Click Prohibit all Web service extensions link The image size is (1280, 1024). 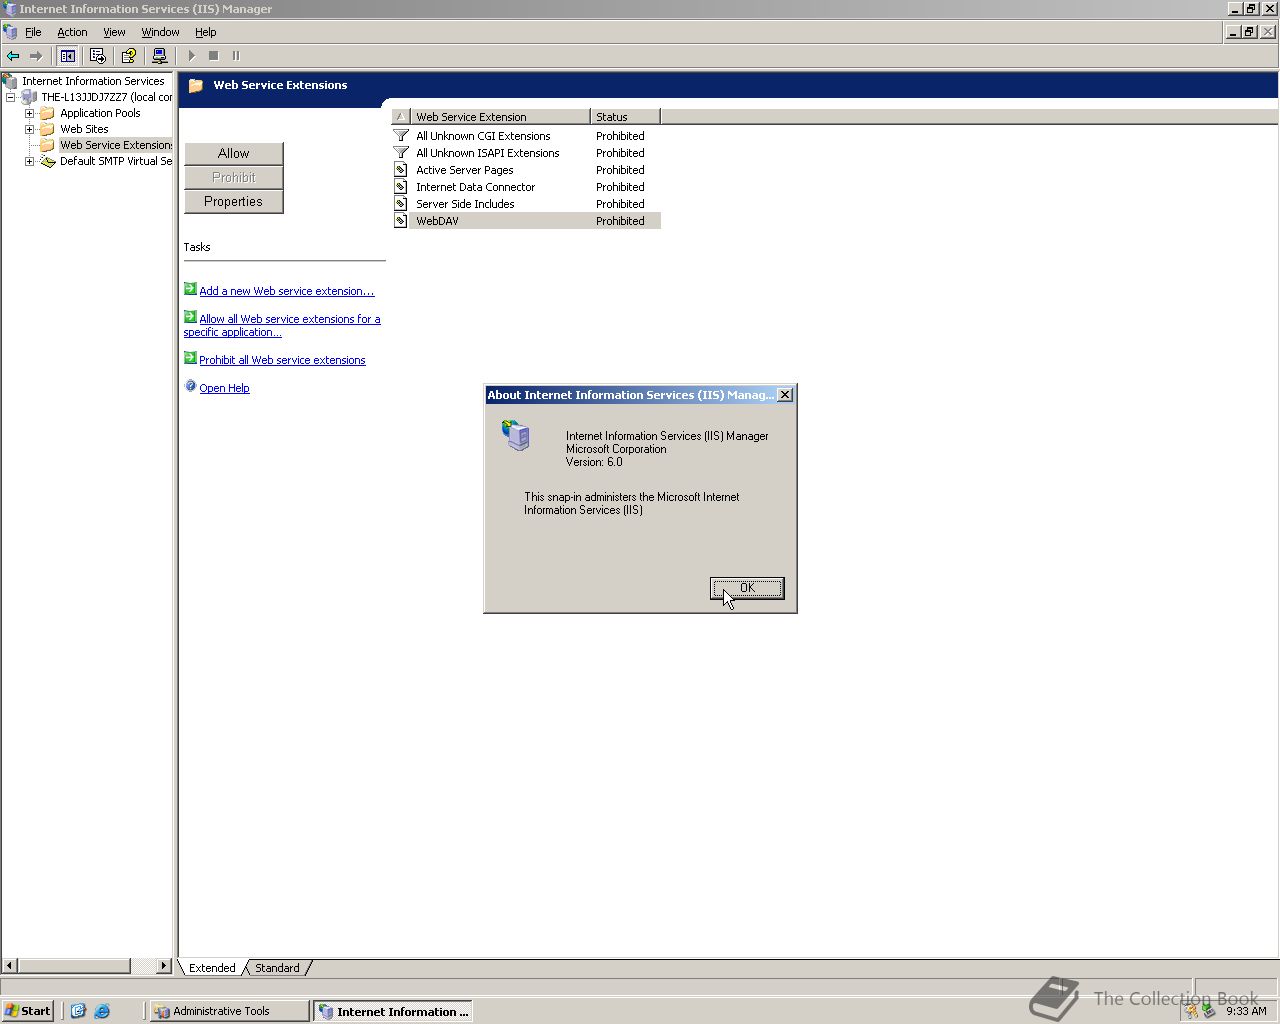click(x=282, y=360)
